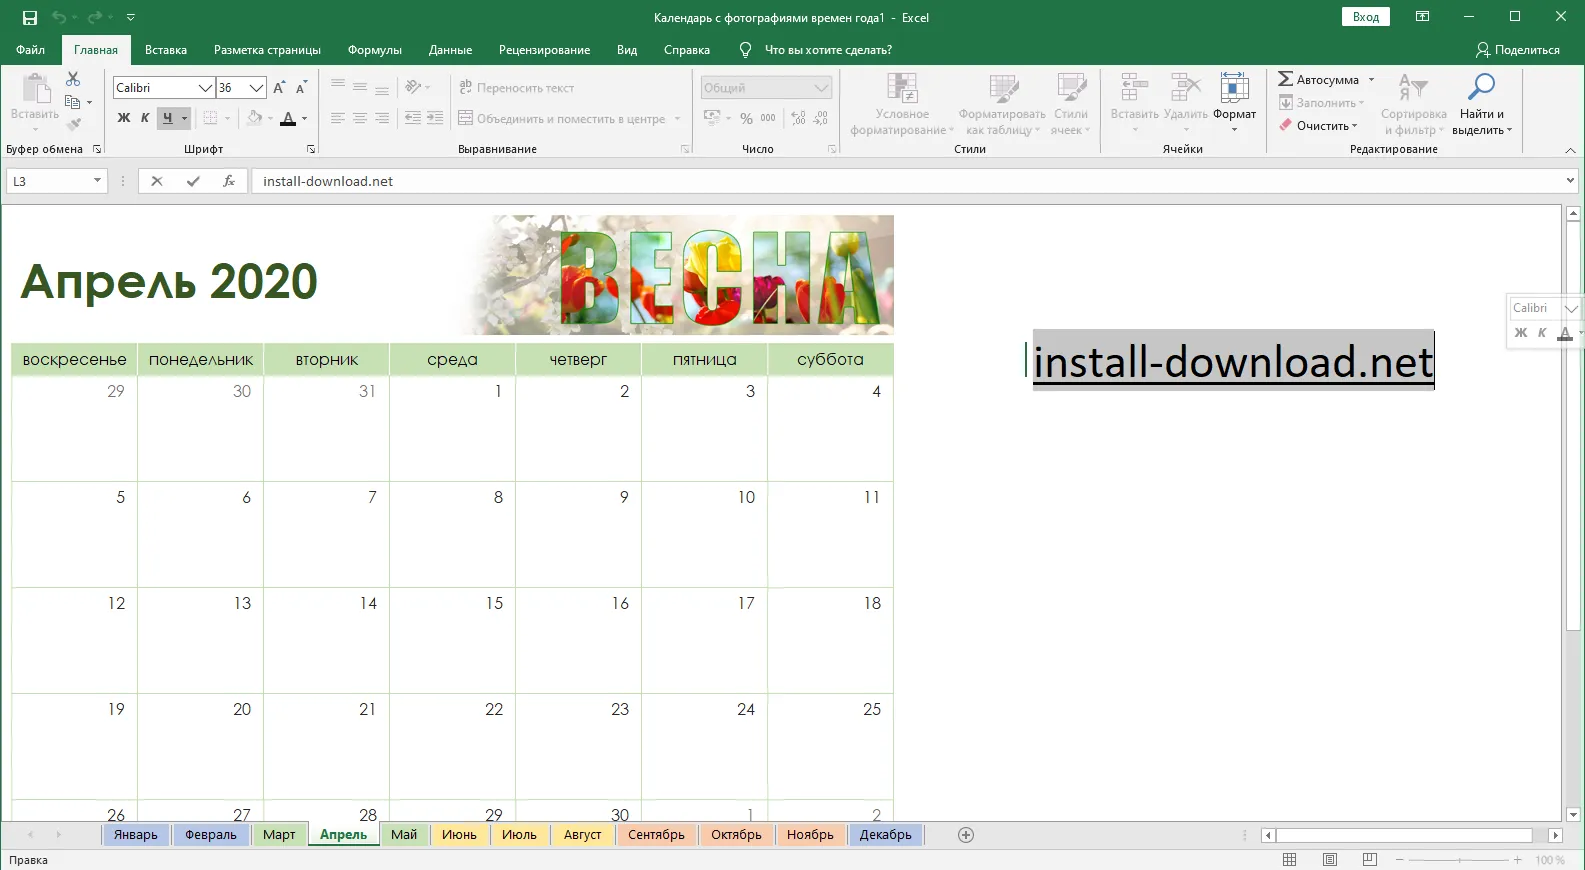Toggle bold formatting (Ж)
Screen dimensions: 1585x870
pyautogui.click(x=124, y=118)
